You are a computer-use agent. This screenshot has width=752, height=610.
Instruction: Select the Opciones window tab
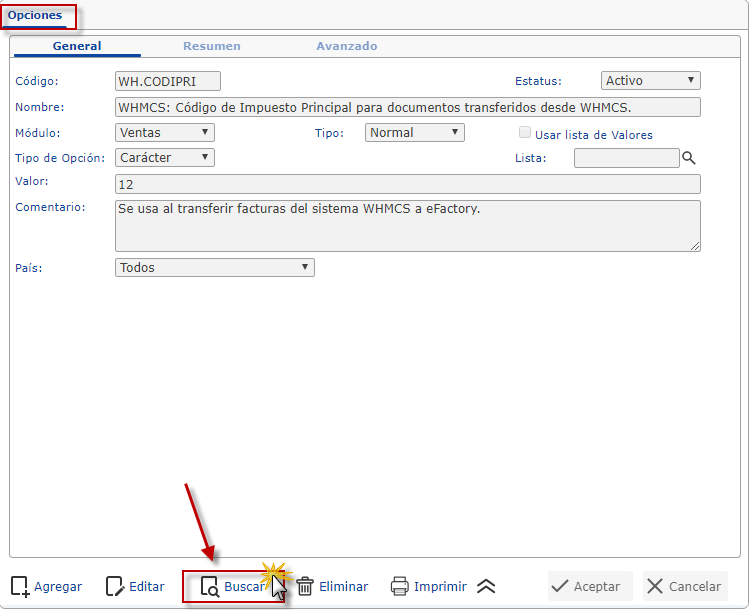click(x=35, y=15)
